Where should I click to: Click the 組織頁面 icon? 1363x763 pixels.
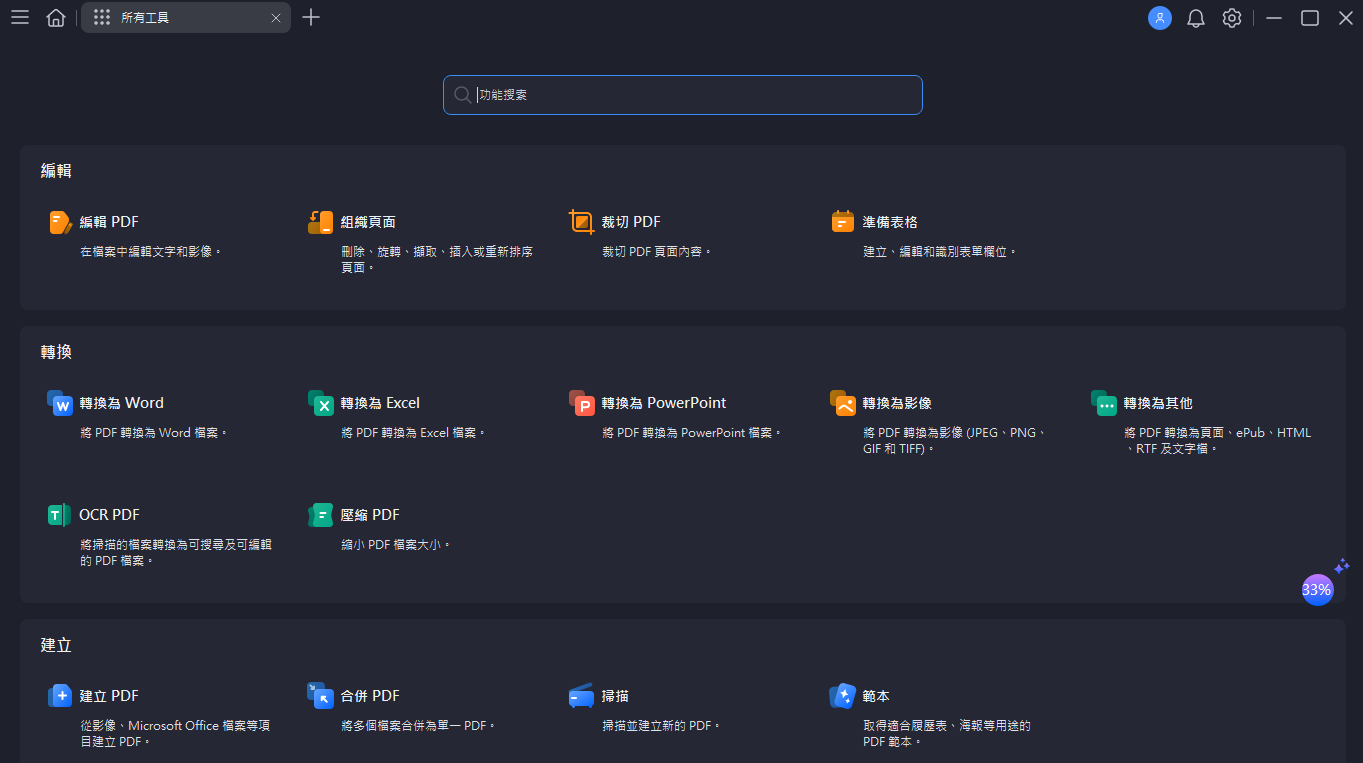point(320,222)
